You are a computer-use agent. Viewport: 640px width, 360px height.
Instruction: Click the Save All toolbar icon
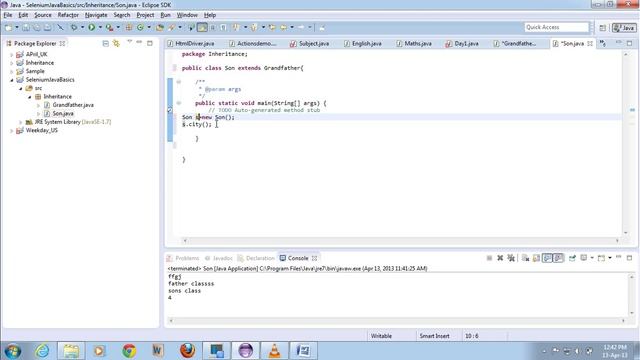[x=37, y=27]
